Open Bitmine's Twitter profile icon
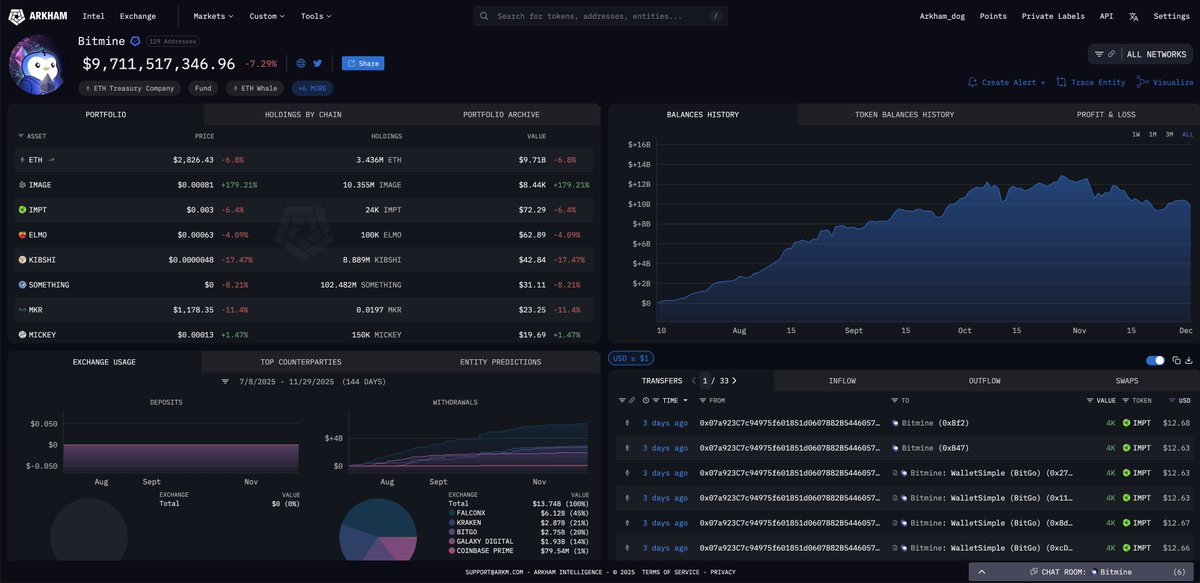1200x583 pixels. [317, 63]
